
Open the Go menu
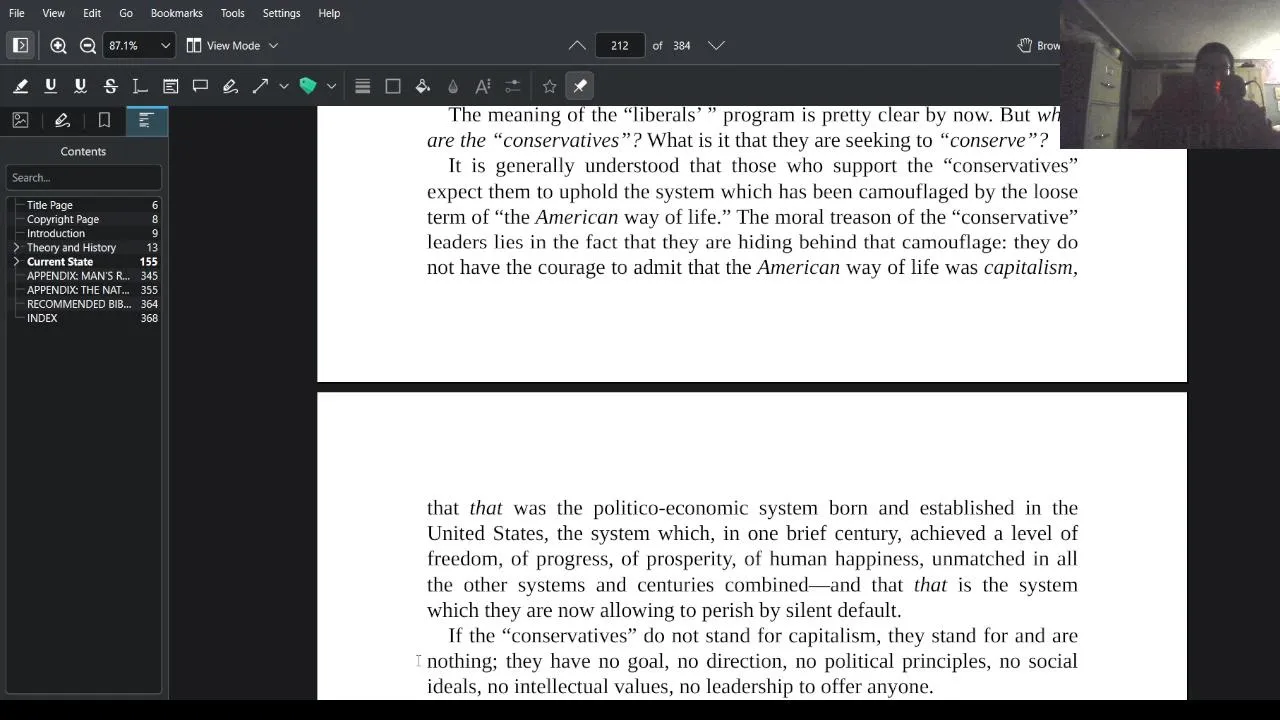pos(126,13)
